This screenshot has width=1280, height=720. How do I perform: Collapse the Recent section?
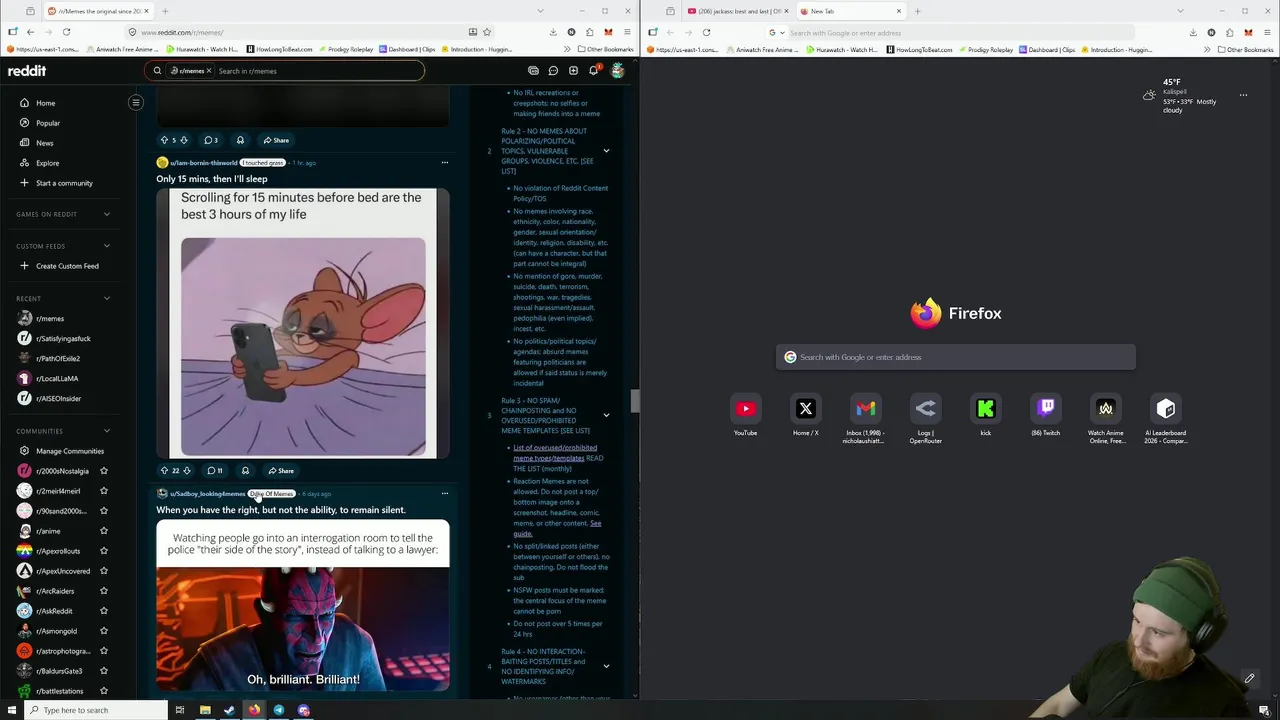107,298
